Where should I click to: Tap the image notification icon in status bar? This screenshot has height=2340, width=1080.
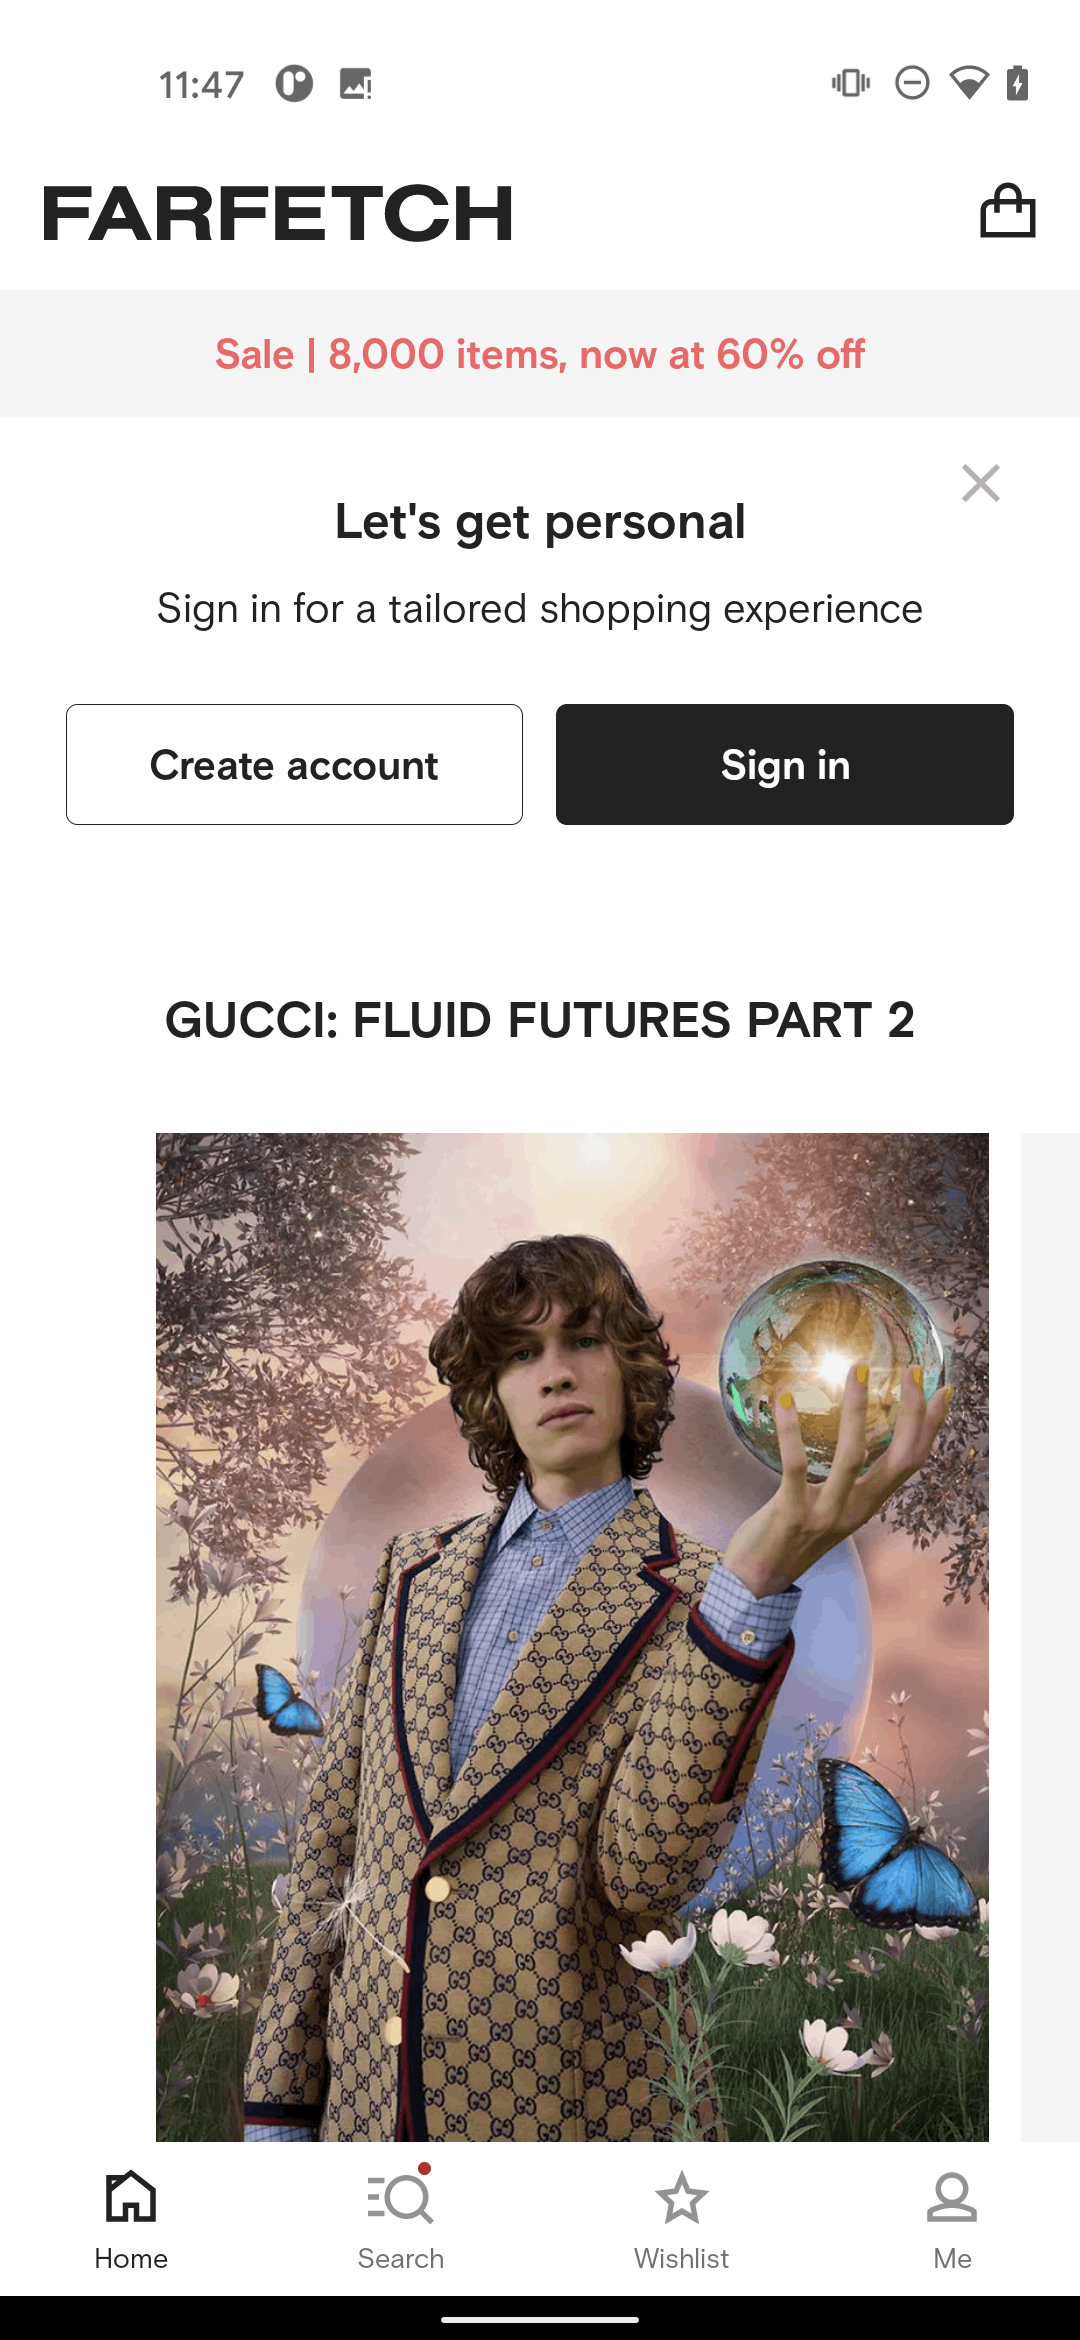coord(356,84)
